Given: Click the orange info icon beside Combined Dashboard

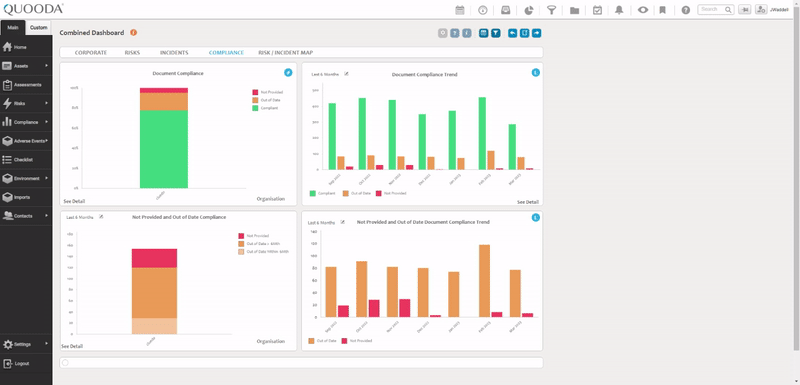Looking at the screenshot, I should click(x=134, y=33).
